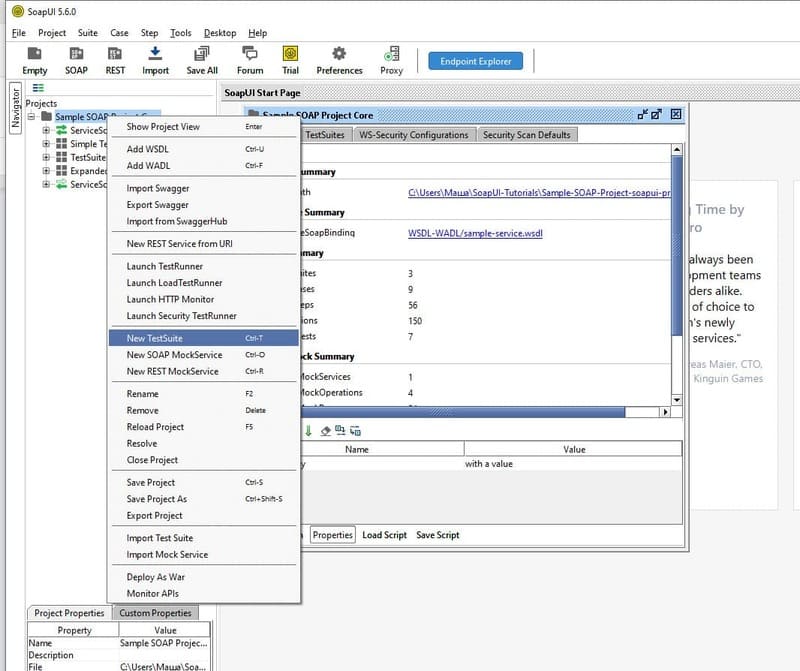This screenshot has width=800, height=671.
Task: Expand the Simple TestSuite tree node
Action: point(46,144)
